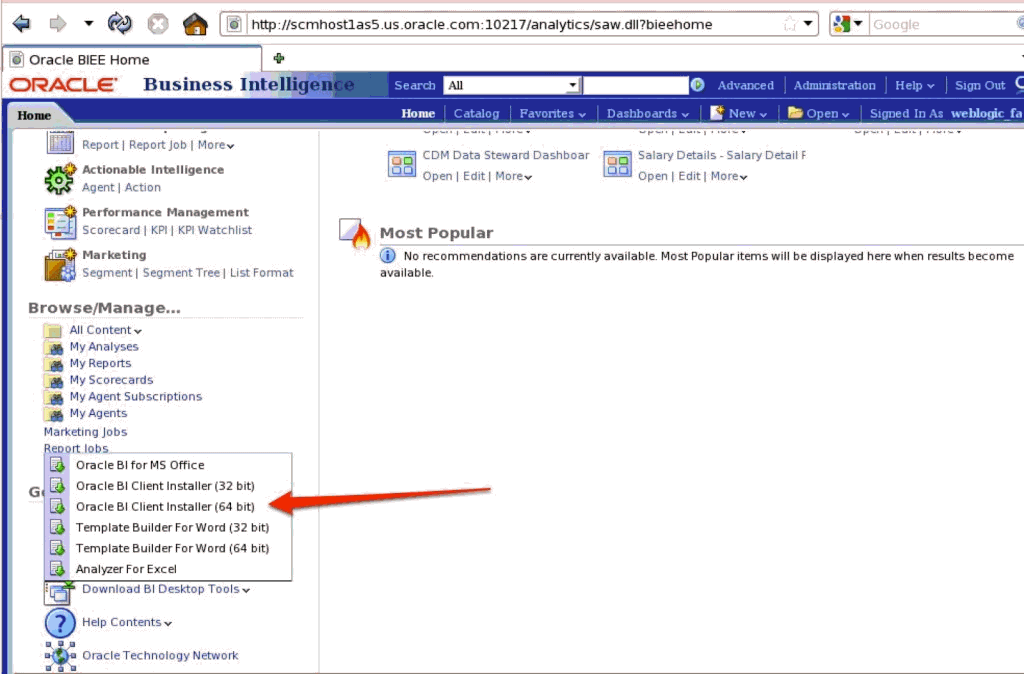Expand Dashboards menu
Screen dimensions: 1024x674
(x=647, y=114)
